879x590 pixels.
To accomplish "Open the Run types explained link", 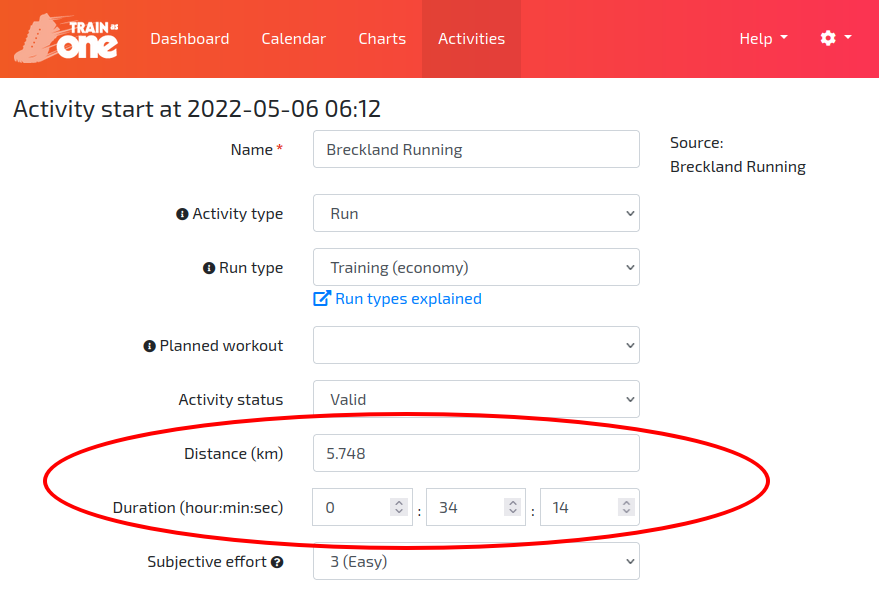I will click(407, 298).
